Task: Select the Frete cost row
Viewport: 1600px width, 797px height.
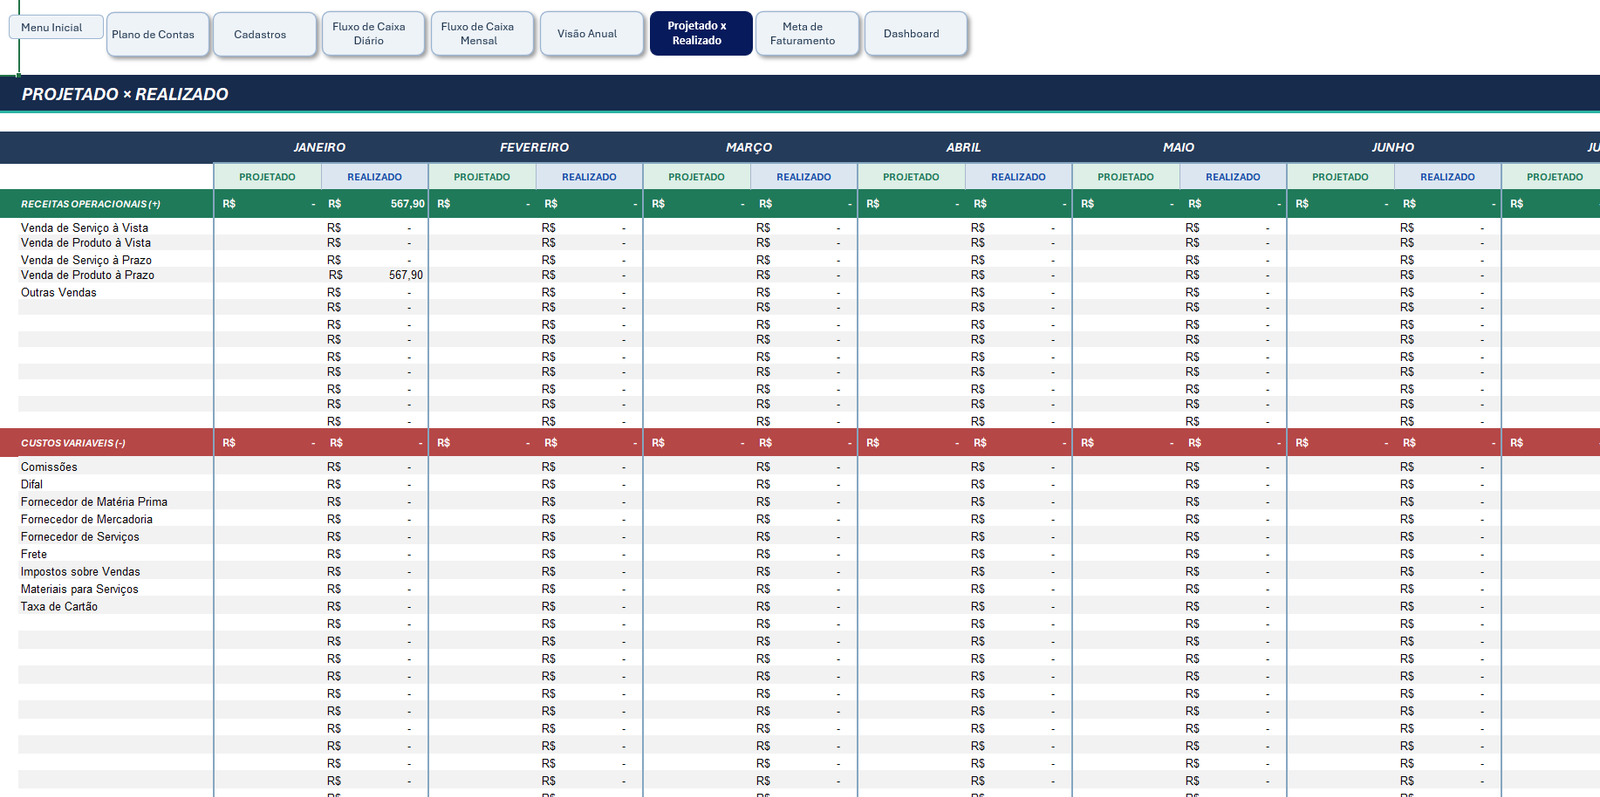Action: click(x=34, y=554)
